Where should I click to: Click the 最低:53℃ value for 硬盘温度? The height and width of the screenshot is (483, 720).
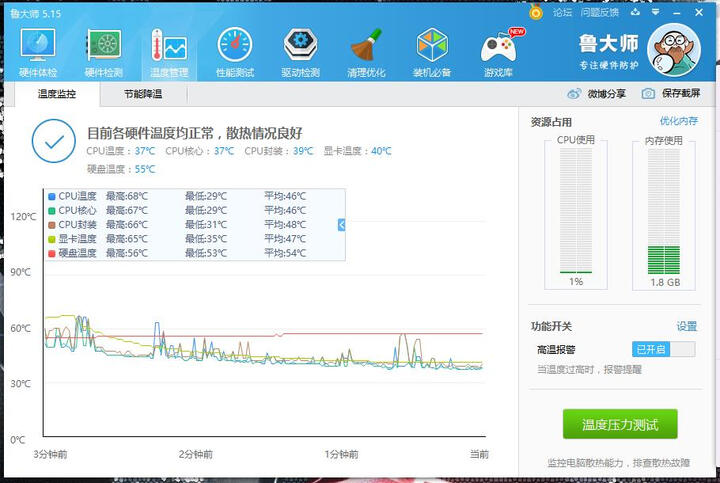[206, 253]
